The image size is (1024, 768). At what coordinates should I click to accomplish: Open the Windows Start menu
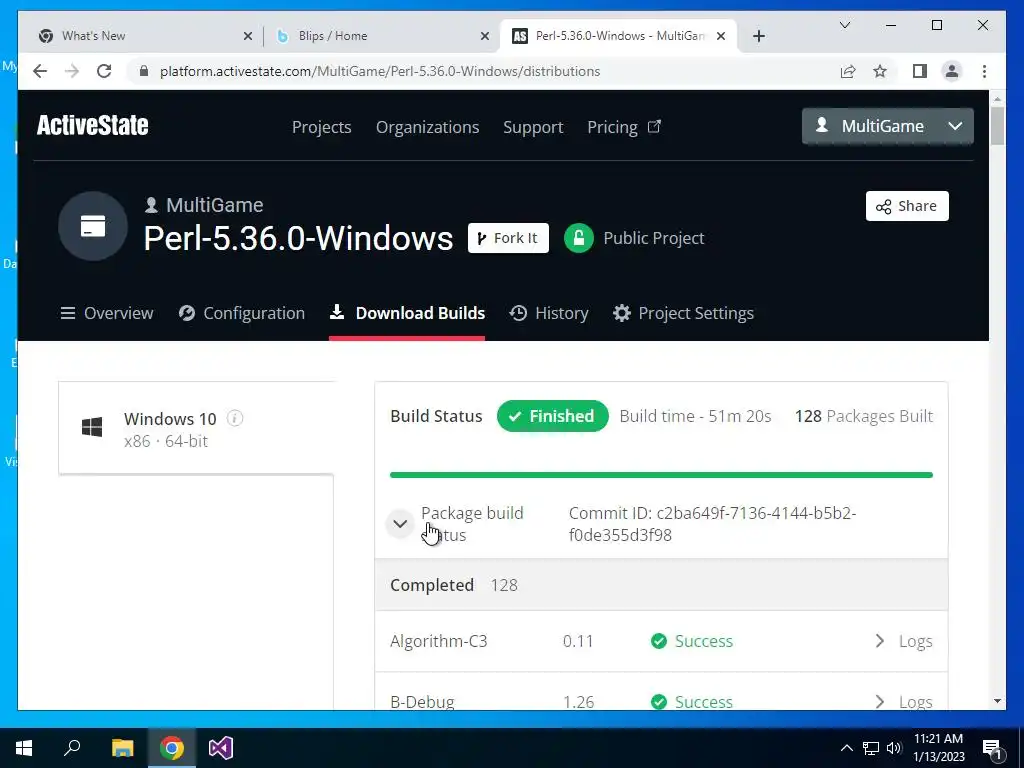[x=24, y=748]
